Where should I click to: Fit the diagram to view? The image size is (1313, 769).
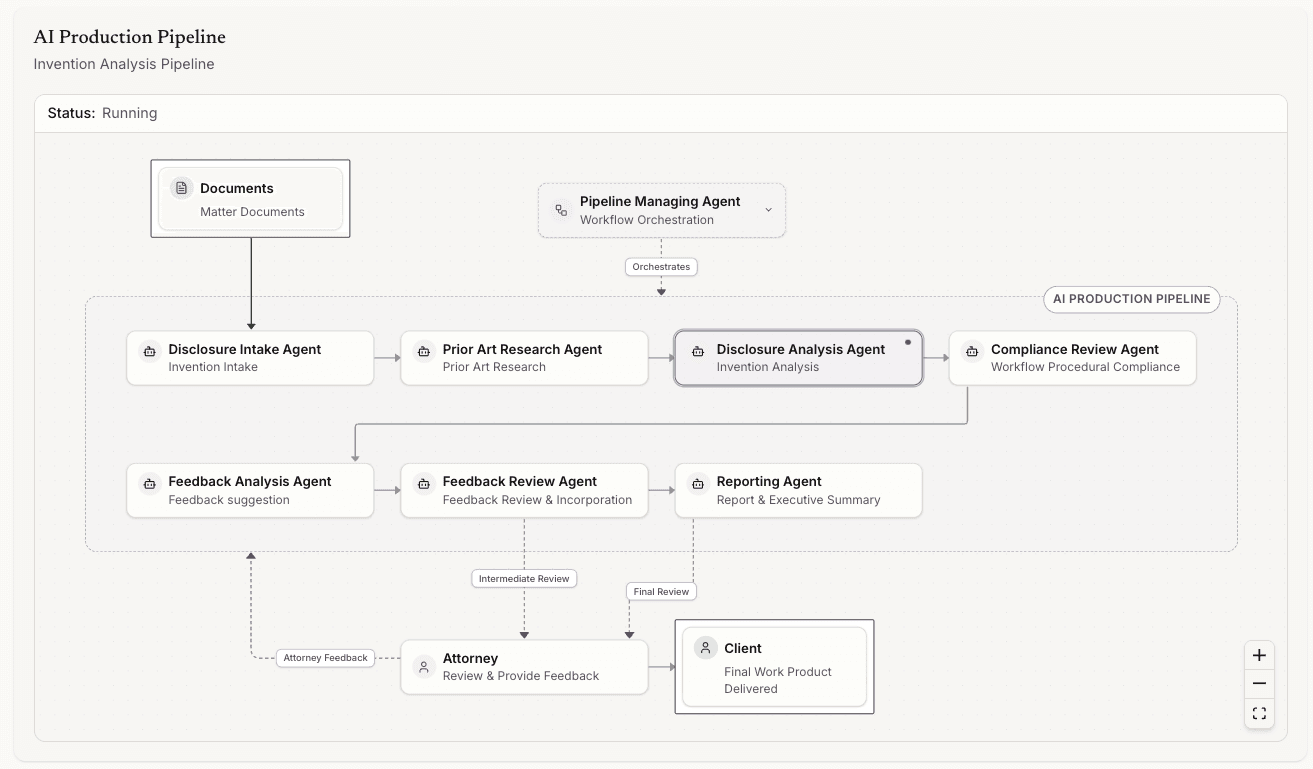point(1259,713)
